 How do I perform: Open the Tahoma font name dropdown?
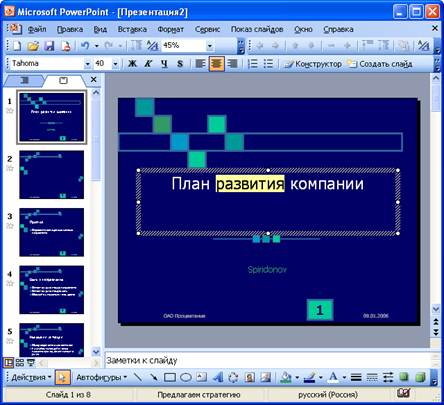point(87,64)
